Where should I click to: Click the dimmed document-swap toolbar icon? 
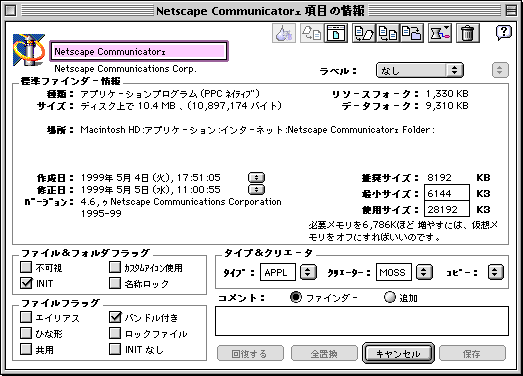pyautogui.click(x=312, y=33)
